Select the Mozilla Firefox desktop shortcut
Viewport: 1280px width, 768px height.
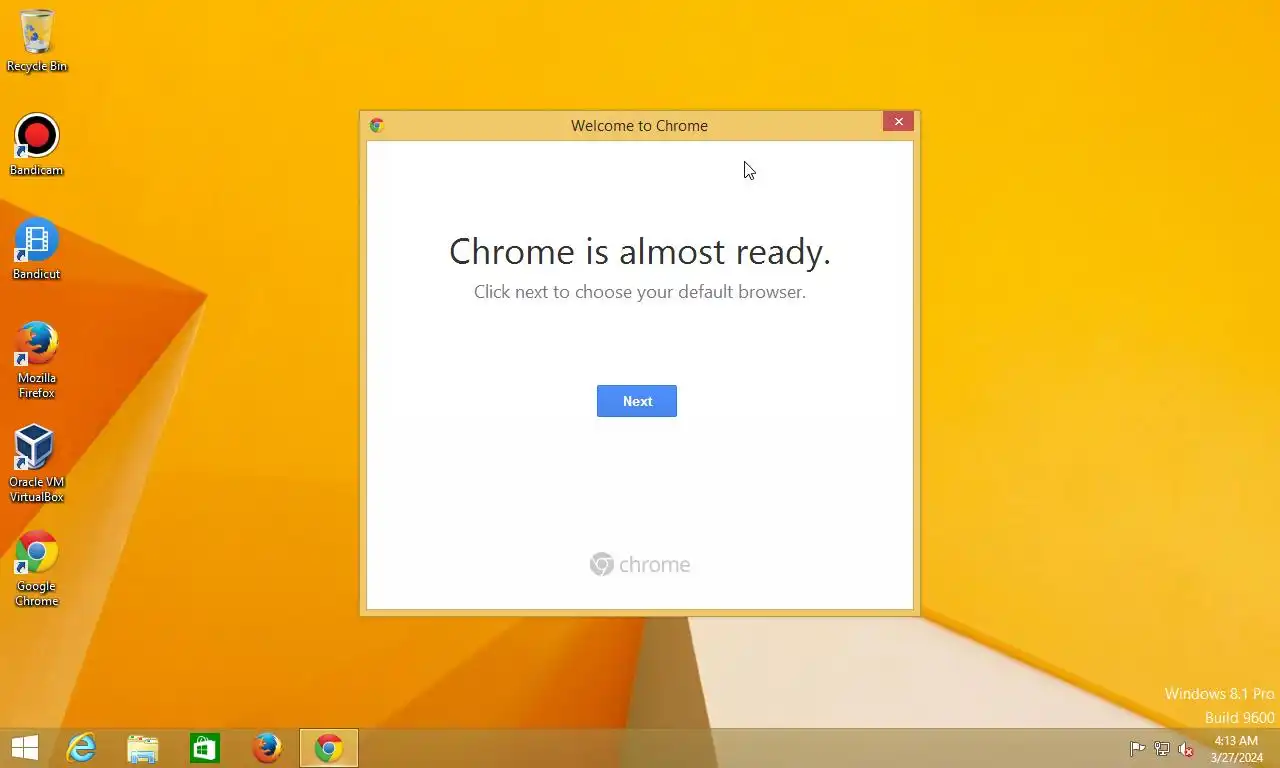(37, 360)
